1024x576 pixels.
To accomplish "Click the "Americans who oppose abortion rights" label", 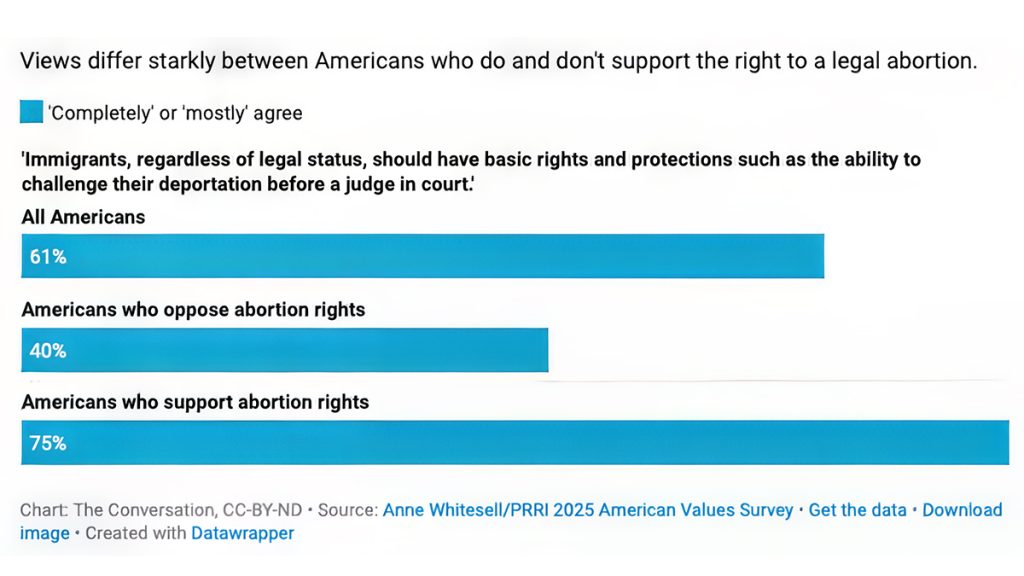I will click(x=193, y=310).
